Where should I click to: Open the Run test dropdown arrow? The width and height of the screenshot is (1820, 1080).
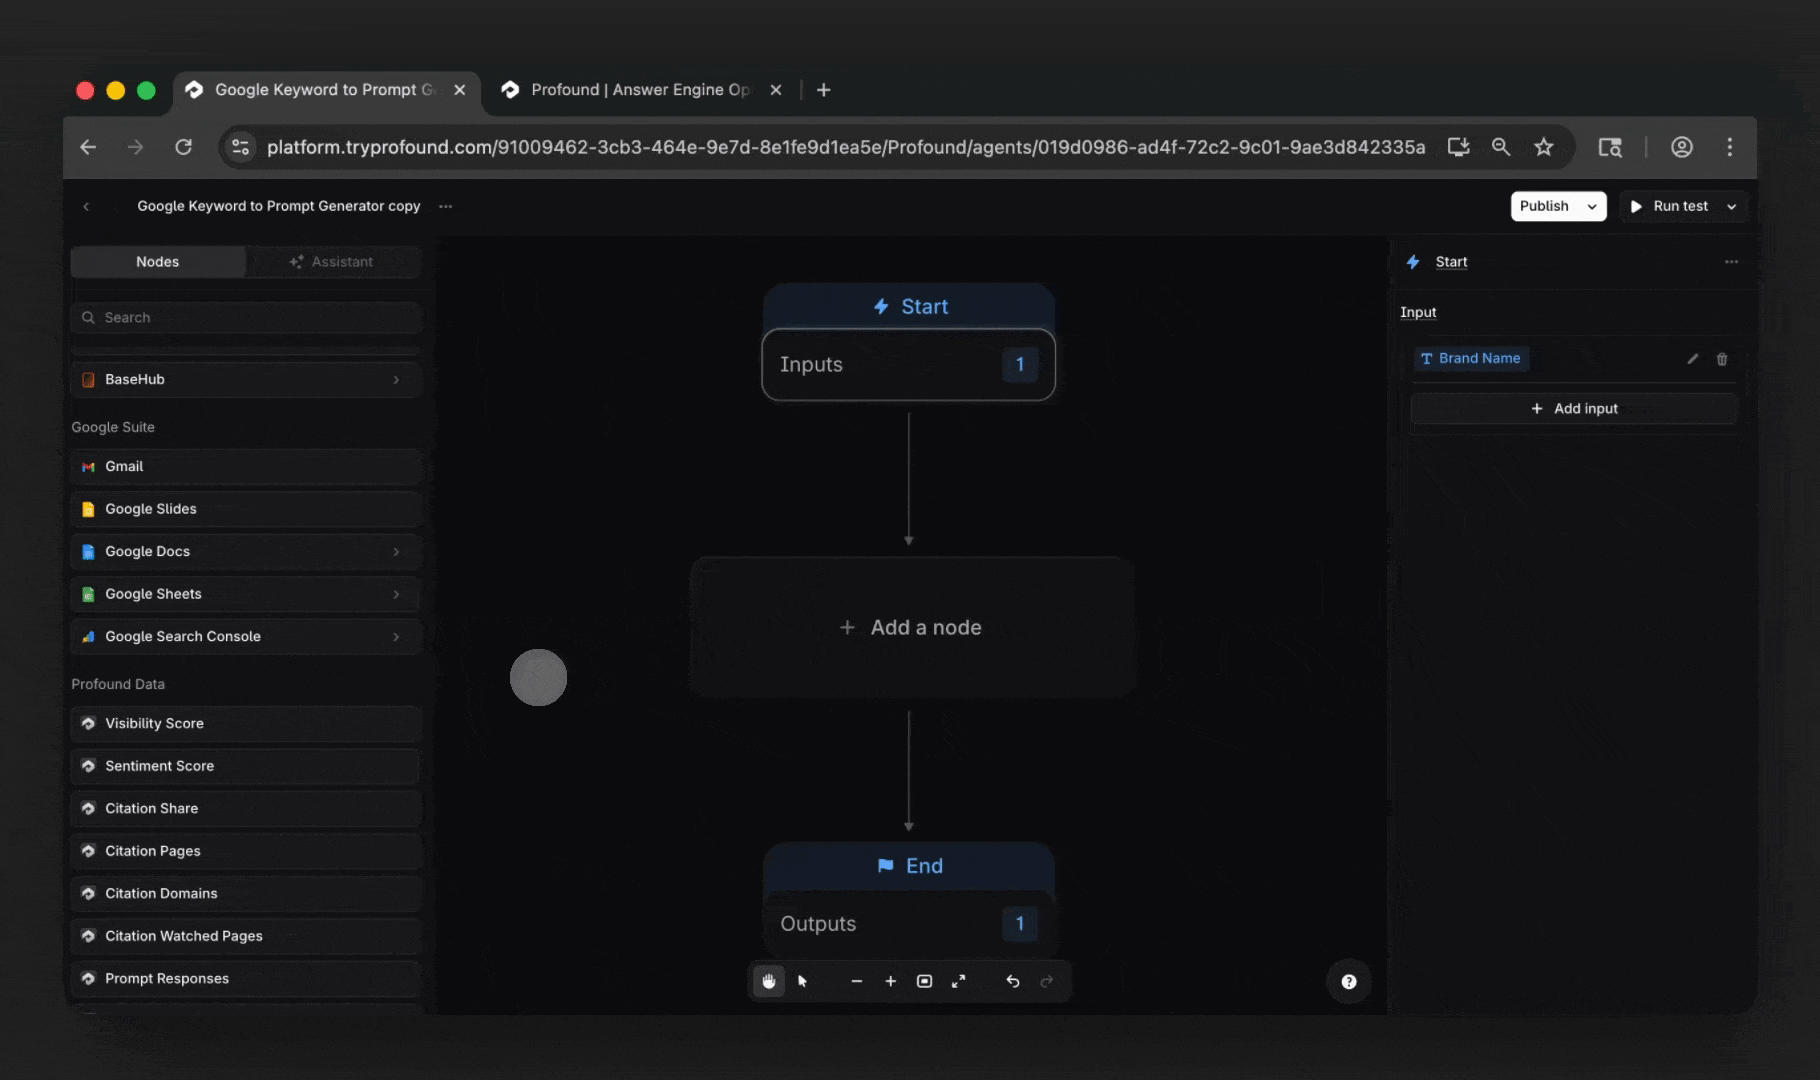[x=1731, y=206]
